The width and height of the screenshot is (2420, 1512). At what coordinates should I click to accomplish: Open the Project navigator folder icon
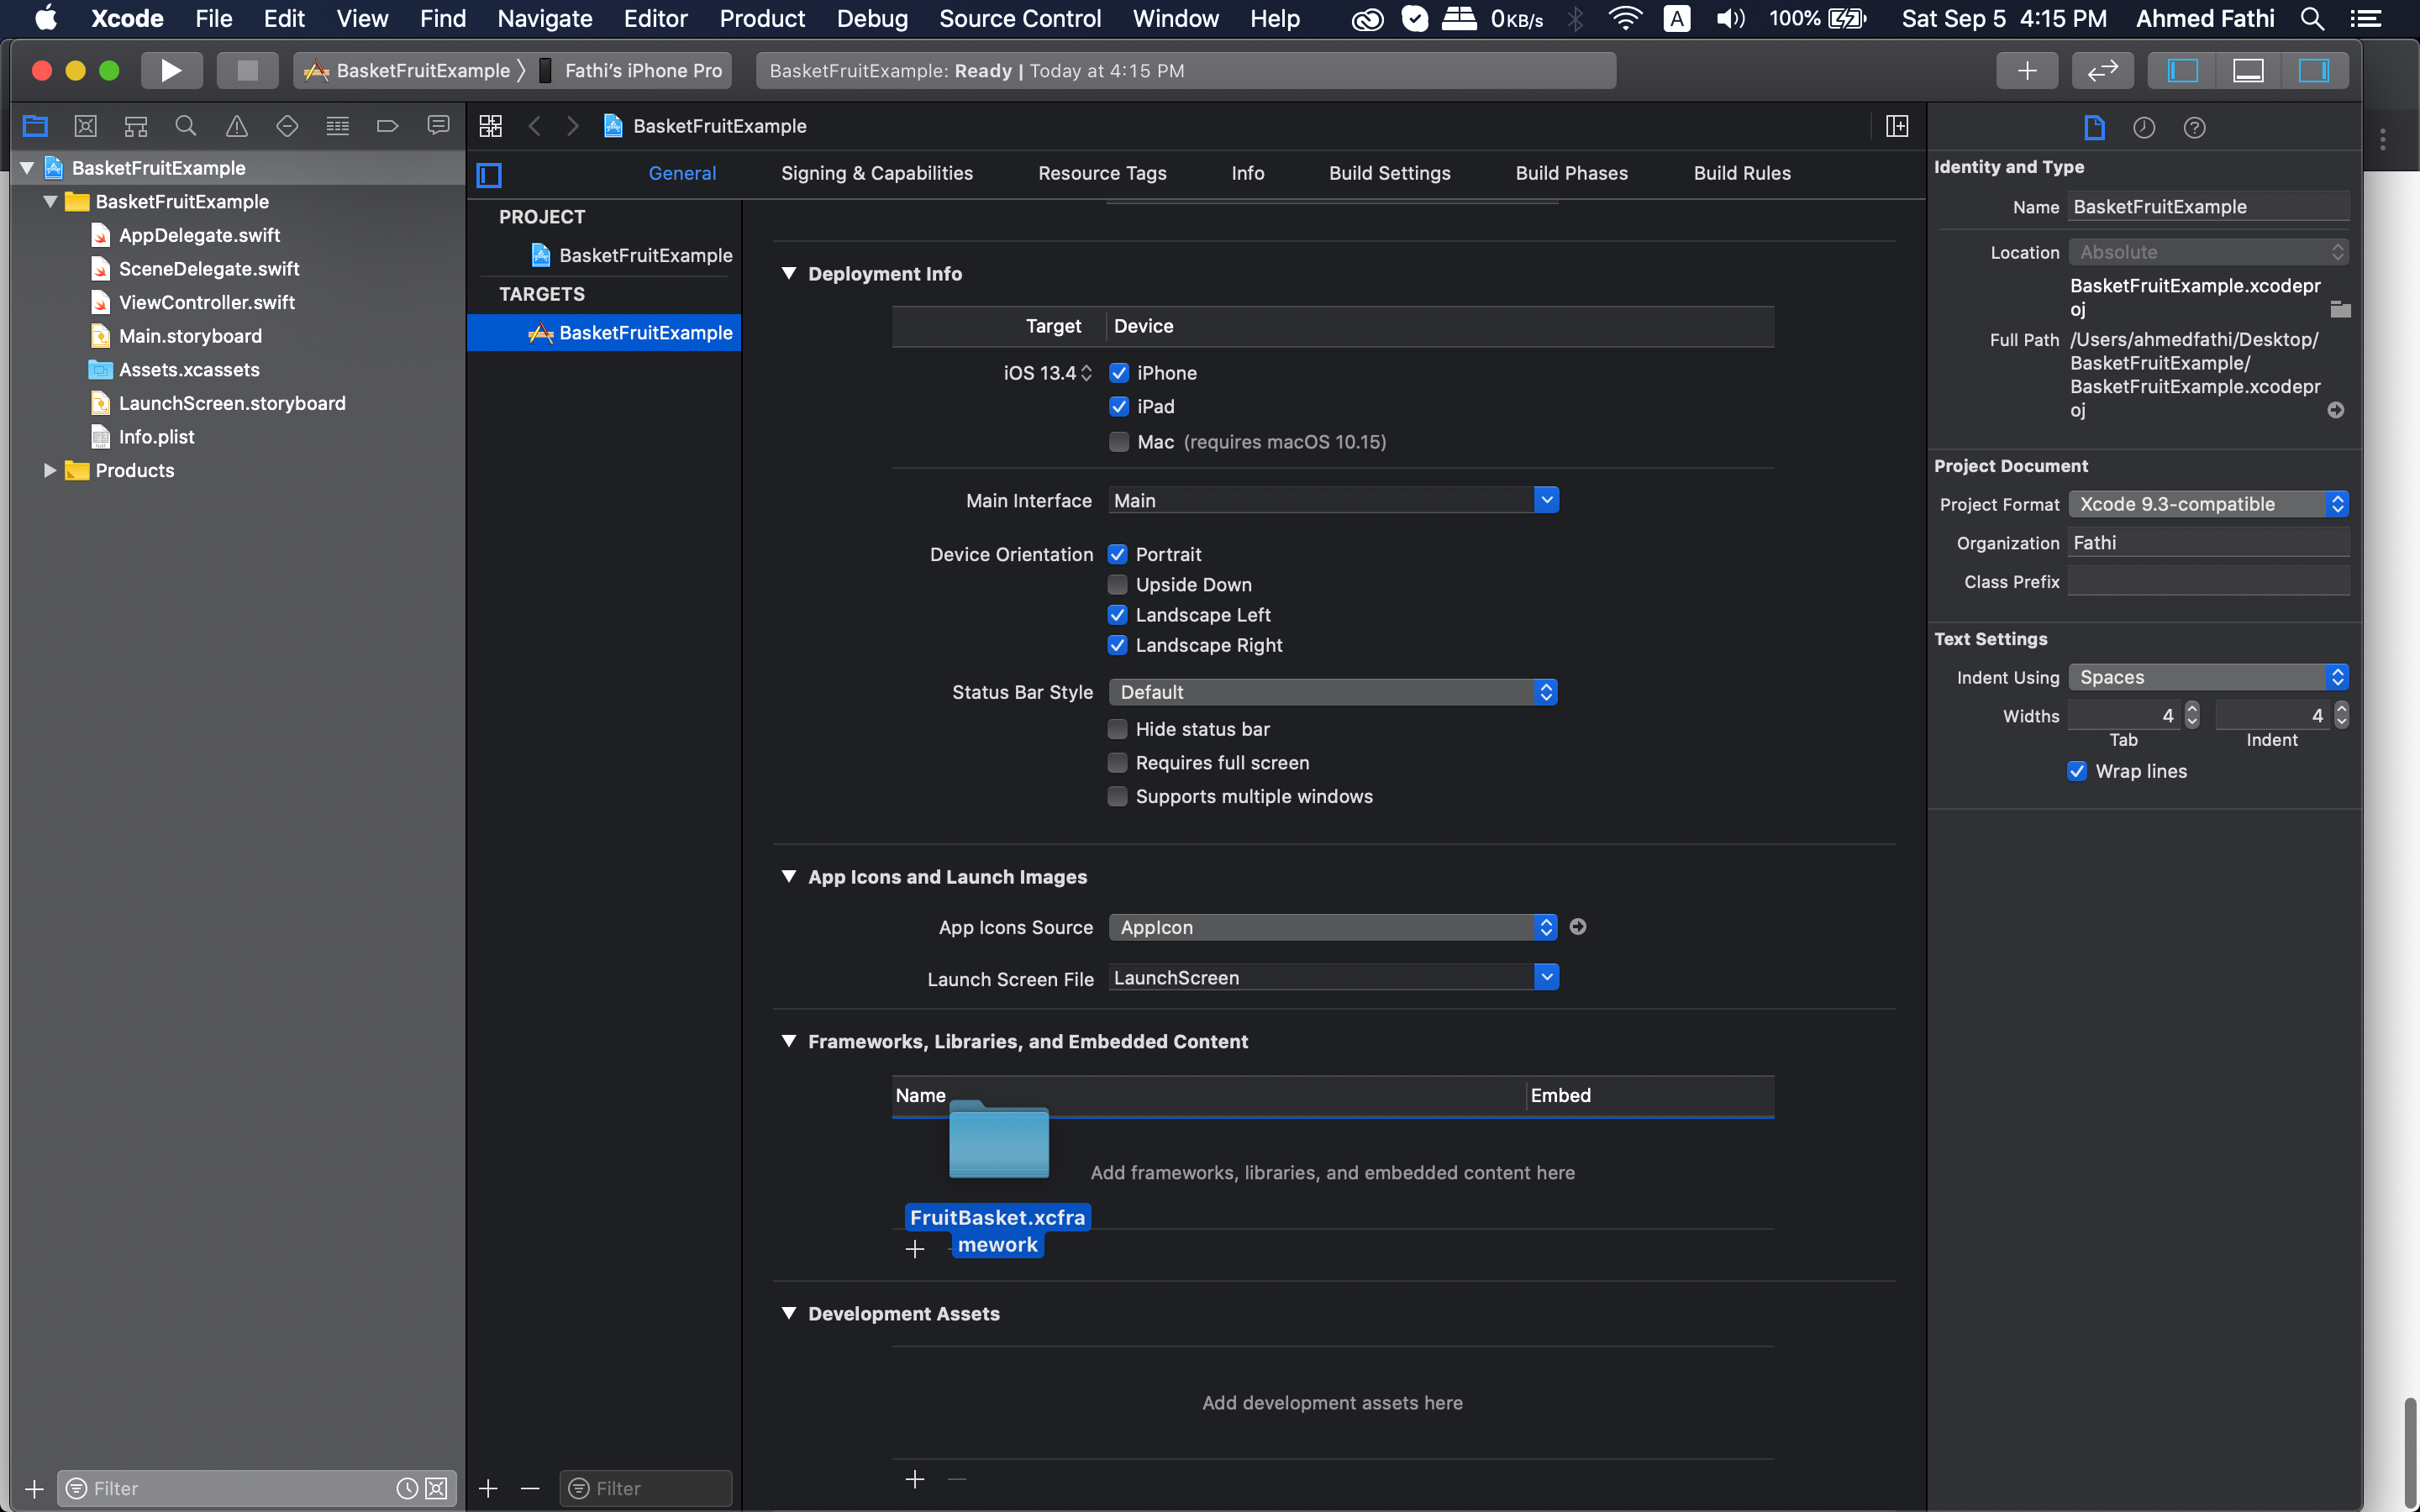pos(35,125)
